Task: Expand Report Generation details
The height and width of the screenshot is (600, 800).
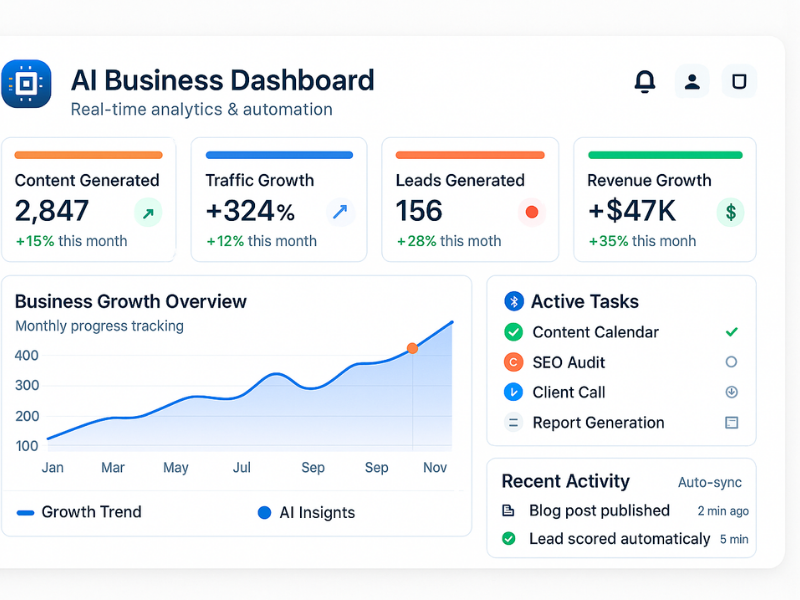Action: (731, 423)
